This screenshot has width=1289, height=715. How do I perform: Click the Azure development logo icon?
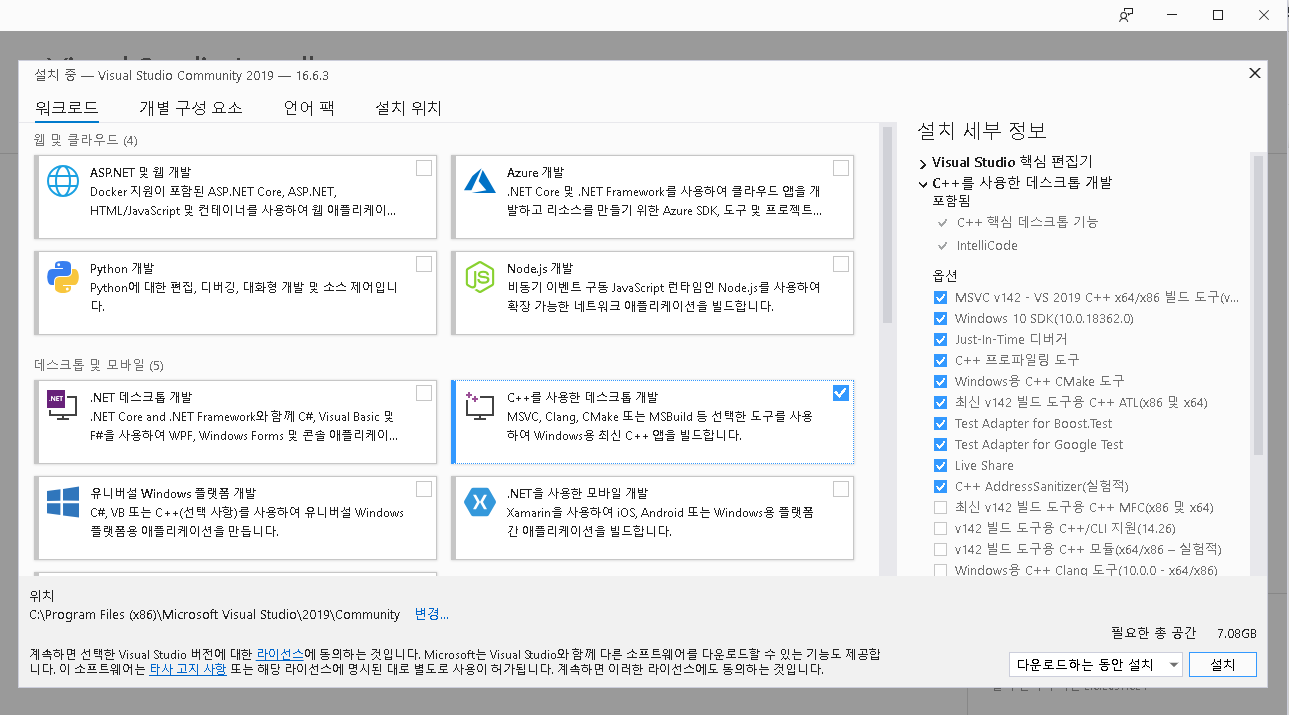pos(480,181)
